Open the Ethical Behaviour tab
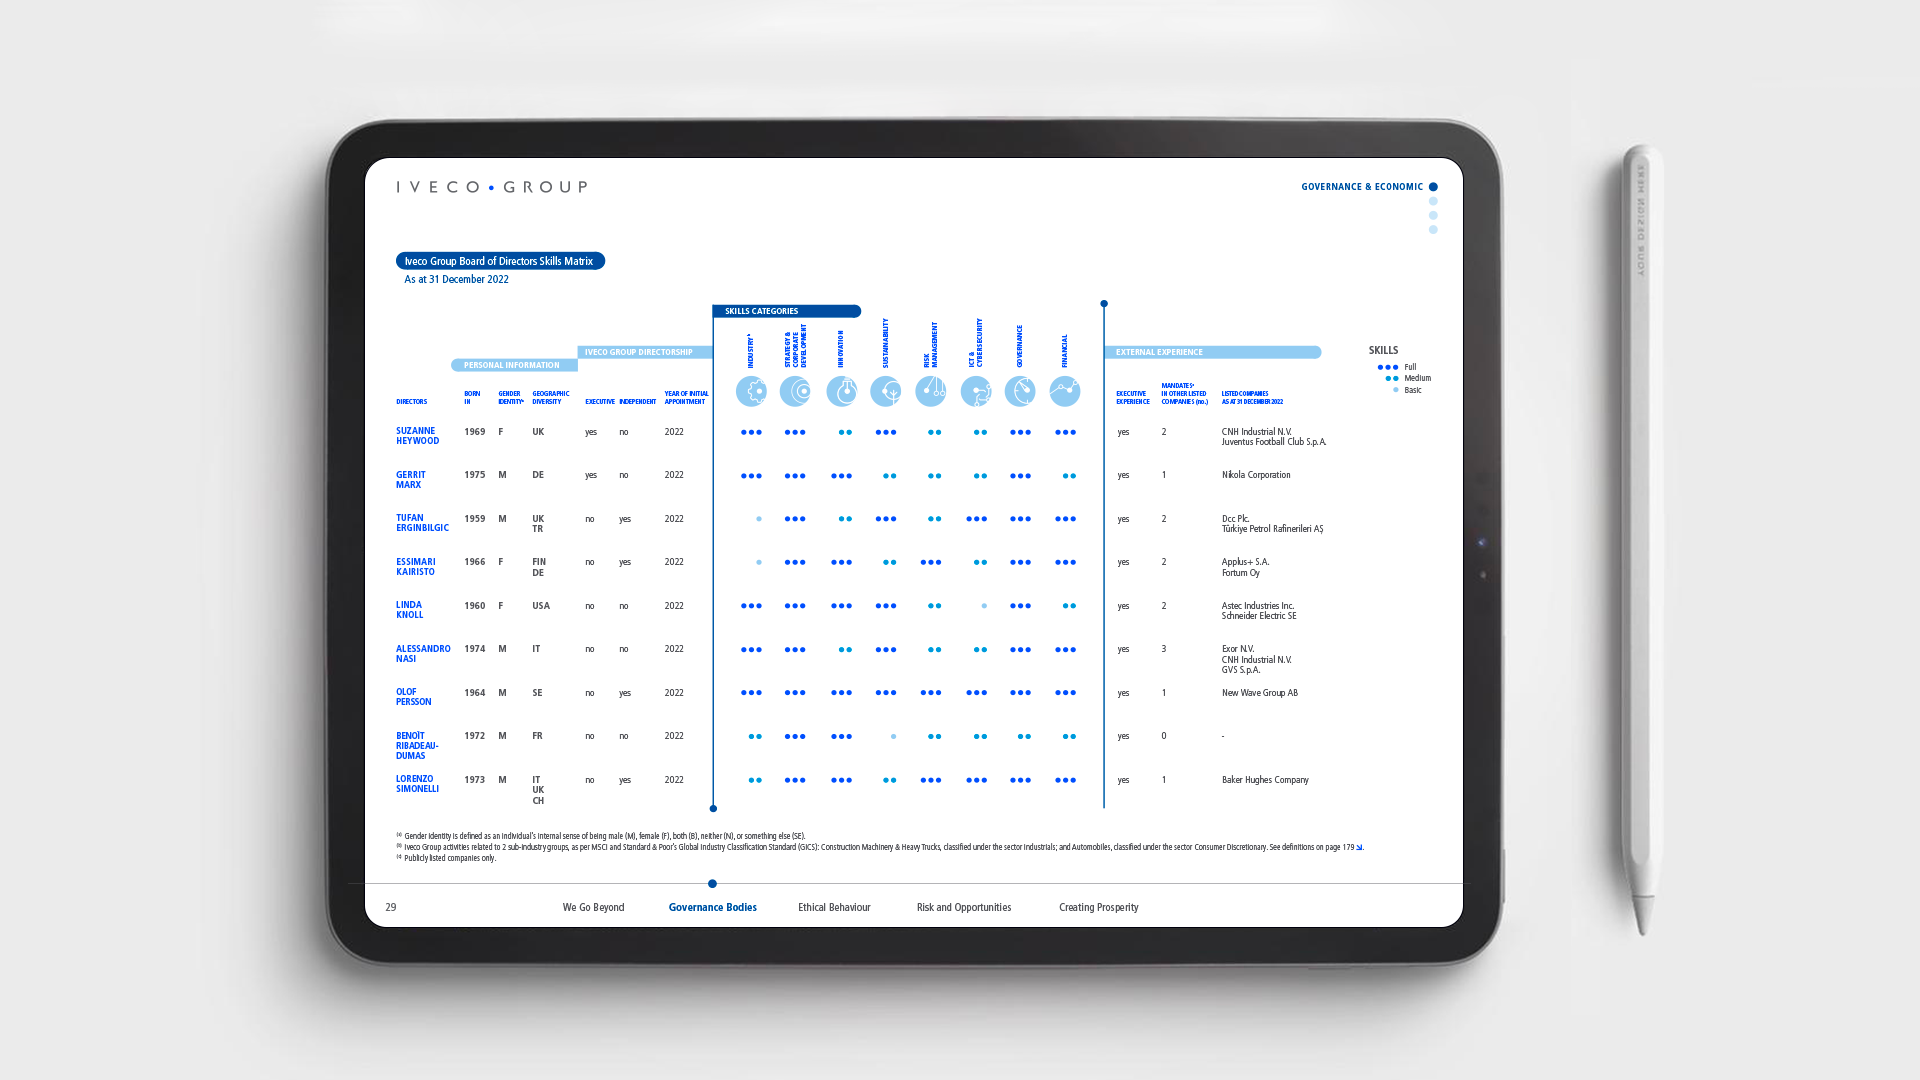The image size is (1920, 1080). 834,908
